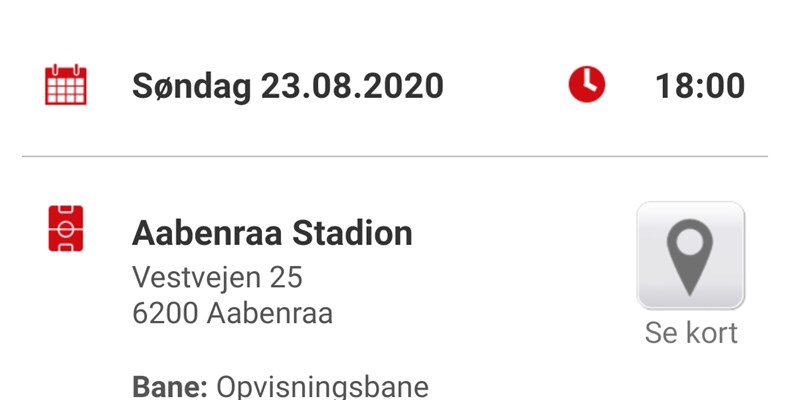Click the horizontal divider line

coord(395,157)
